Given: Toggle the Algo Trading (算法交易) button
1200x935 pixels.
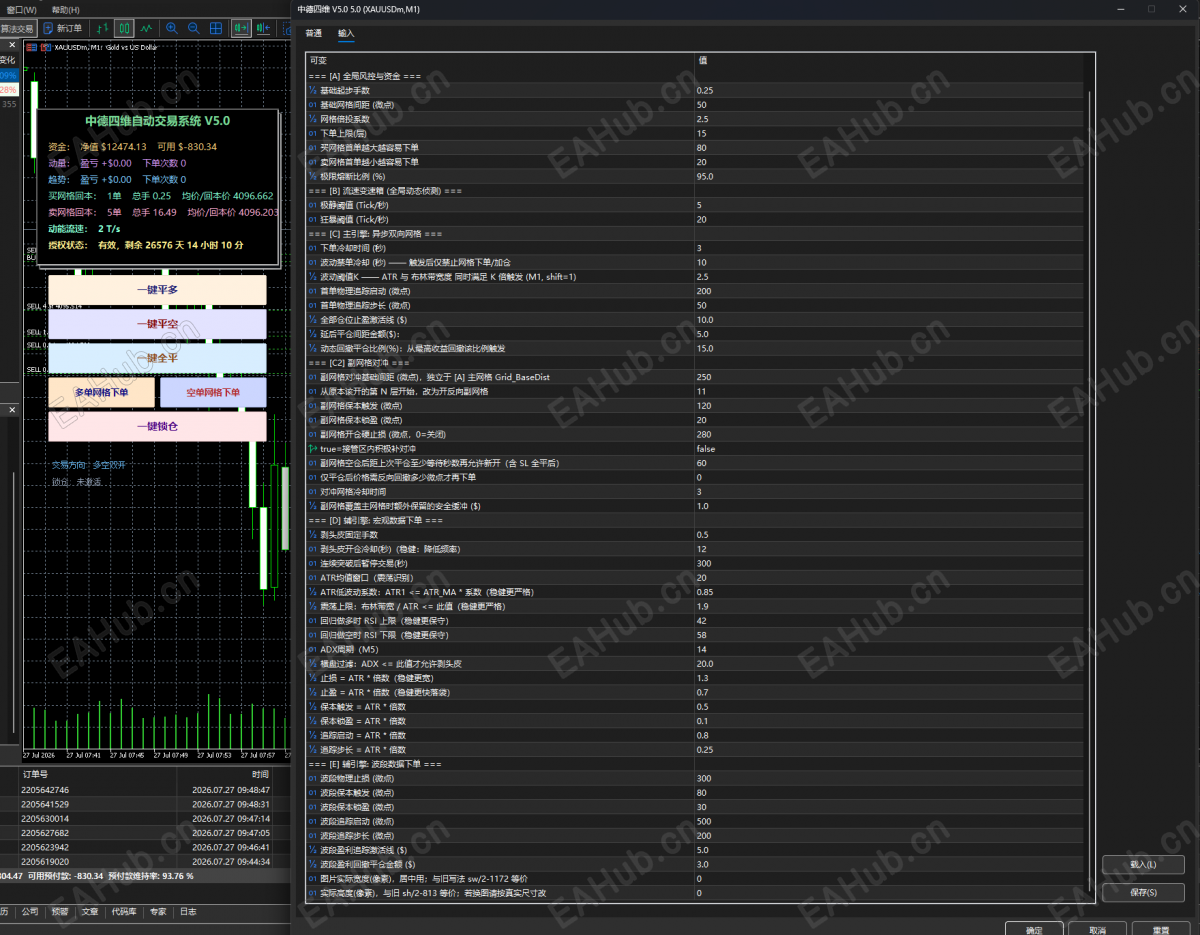Looking at the screenshot, I should (x=17, y=28).
